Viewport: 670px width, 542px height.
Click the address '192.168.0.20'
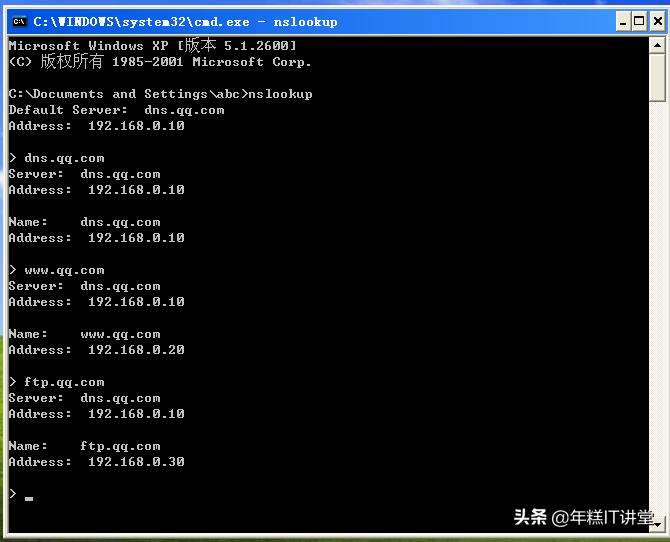(x=136, y=350)
